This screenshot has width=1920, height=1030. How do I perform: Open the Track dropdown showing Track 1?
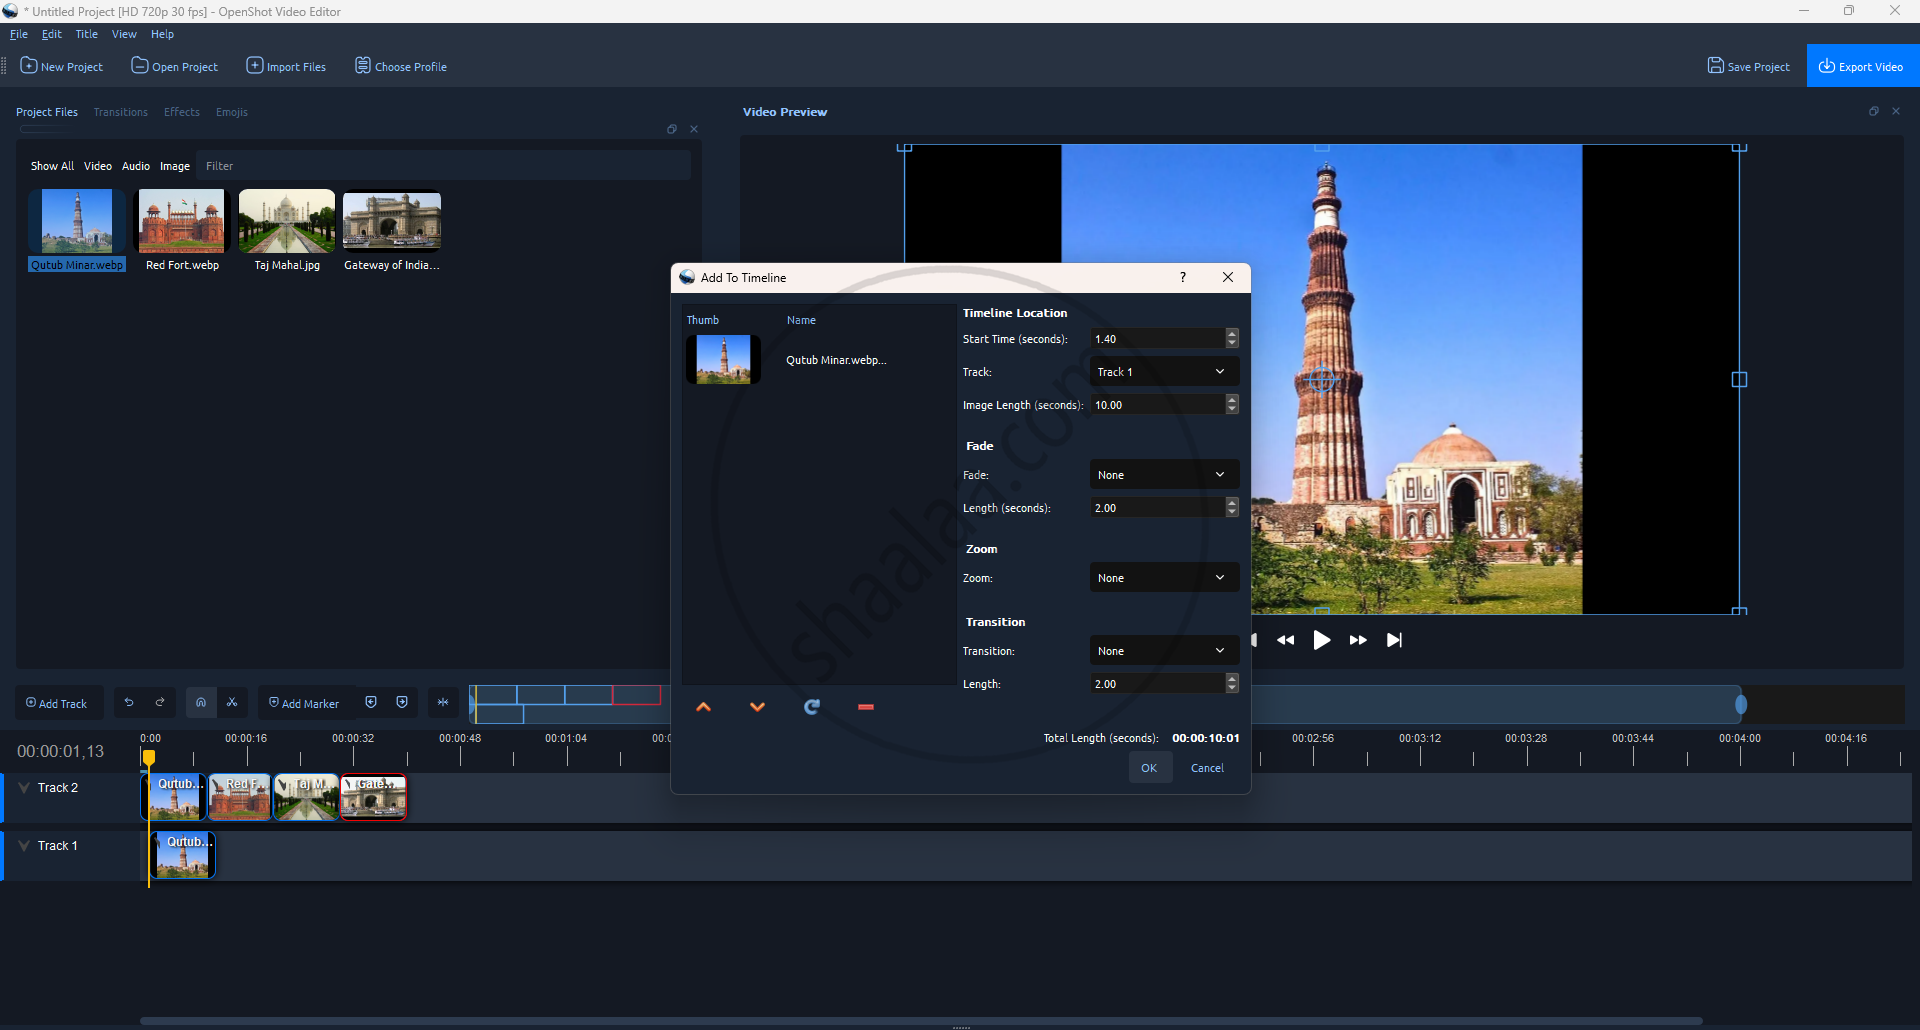tap(1163, 372)
